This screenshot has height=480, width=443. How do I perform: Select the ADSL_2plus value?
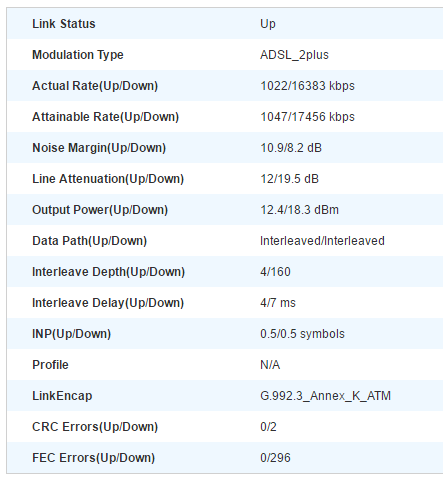(x=294, y=55)
